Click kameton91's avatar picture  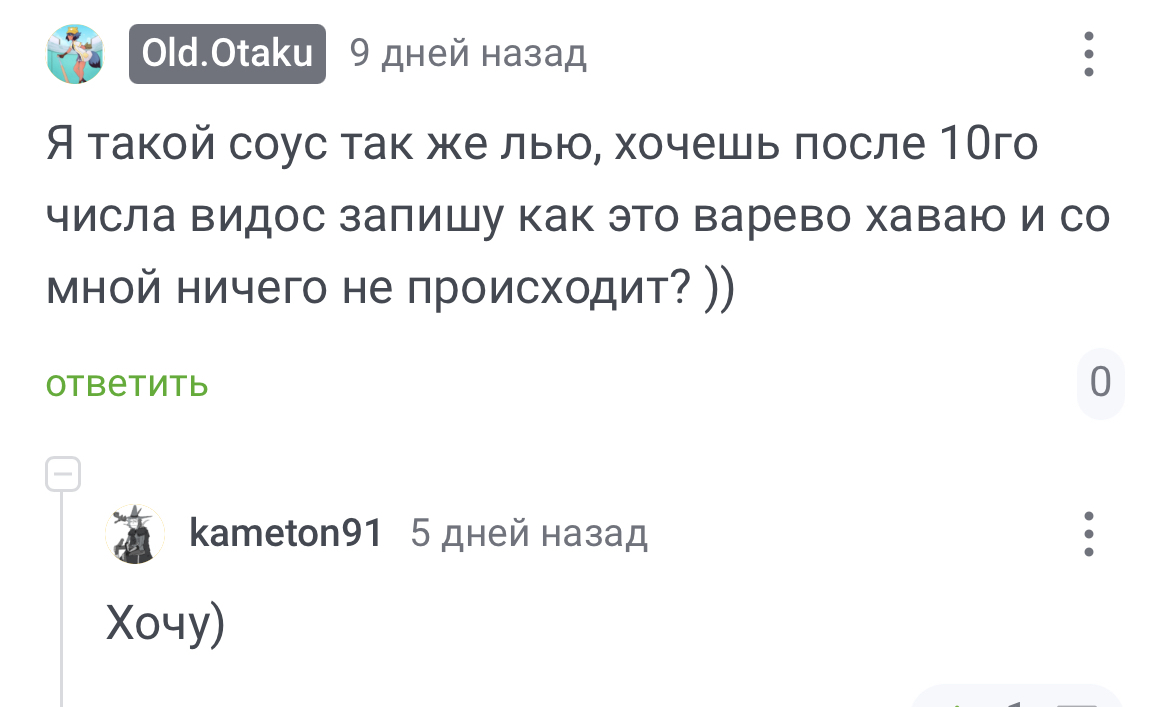(x=135, y=534)
